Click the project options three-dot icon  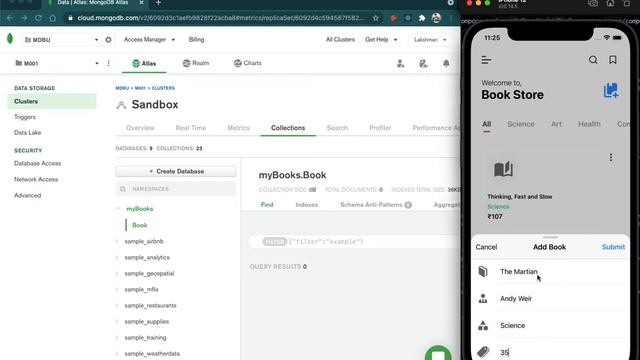(109, 63)
